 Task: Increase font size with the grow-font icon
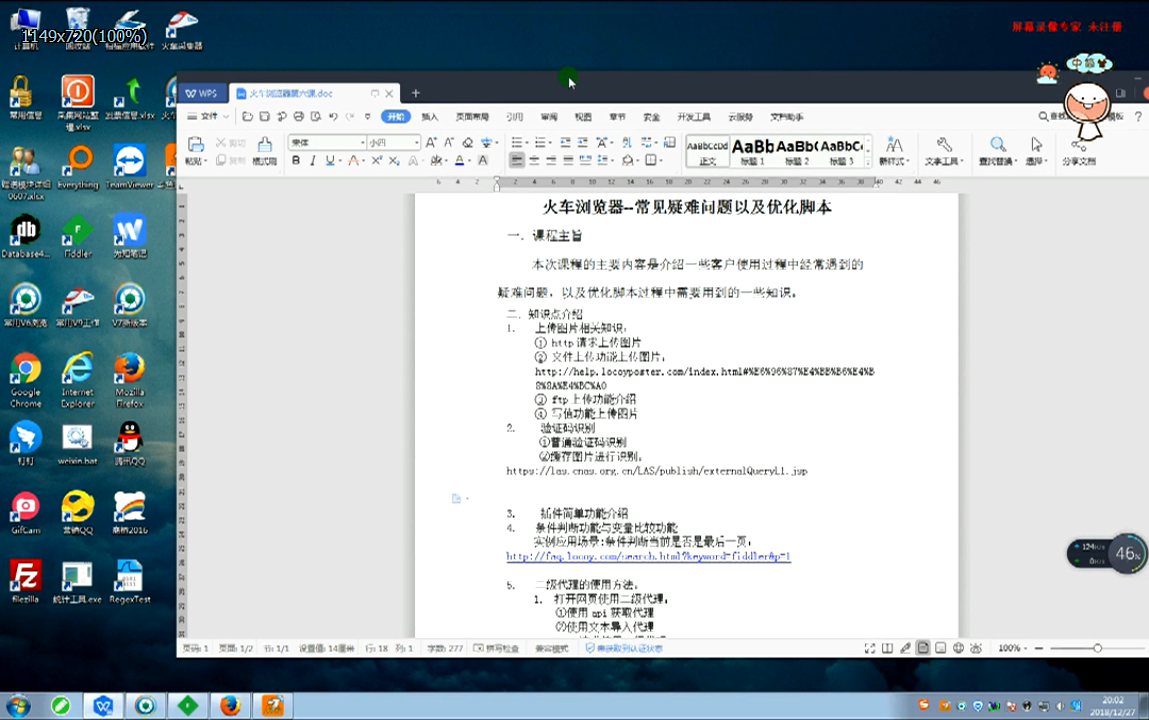(x=431, y=142)
